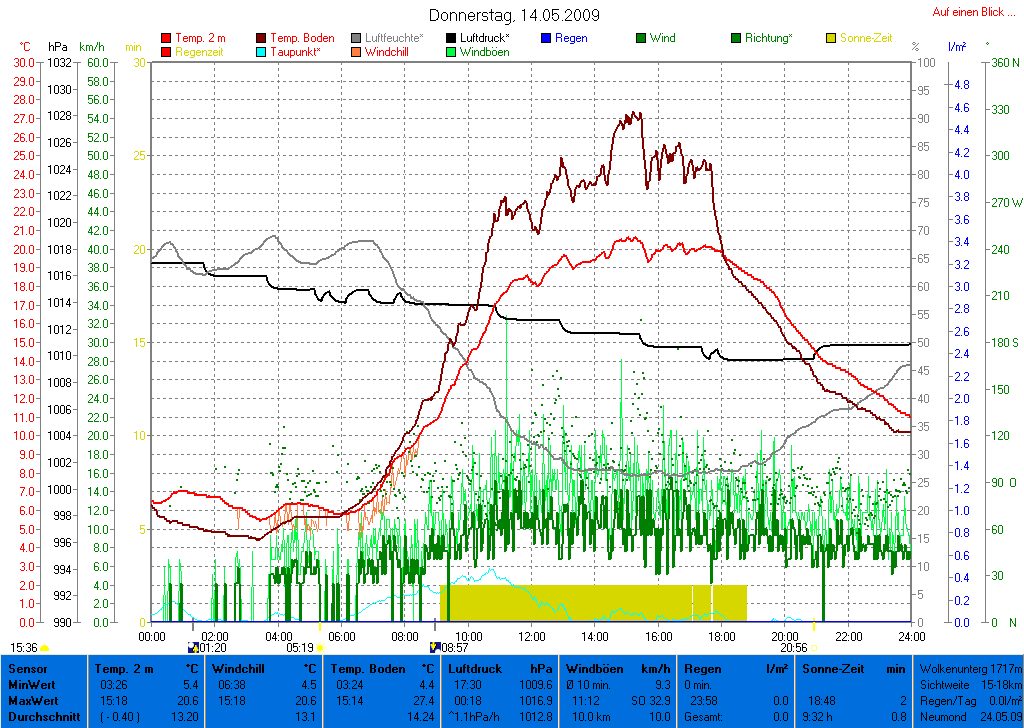Click the gray Luftfeuchte legend square
Image resolution: width=1024 pixels, height=728 pixels.
coord(357,39)
